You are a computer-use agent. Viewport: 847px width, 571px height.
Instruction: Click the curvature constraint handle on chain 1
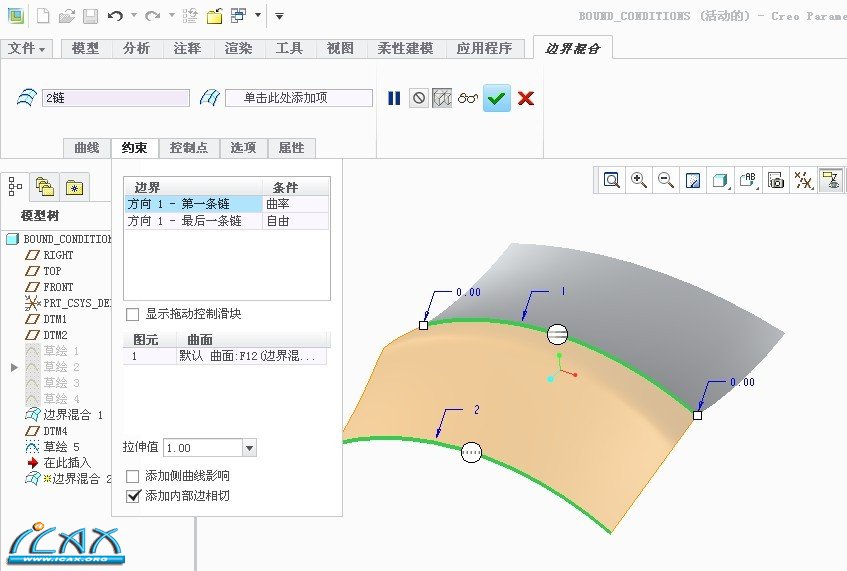click(x=557, y=334)
